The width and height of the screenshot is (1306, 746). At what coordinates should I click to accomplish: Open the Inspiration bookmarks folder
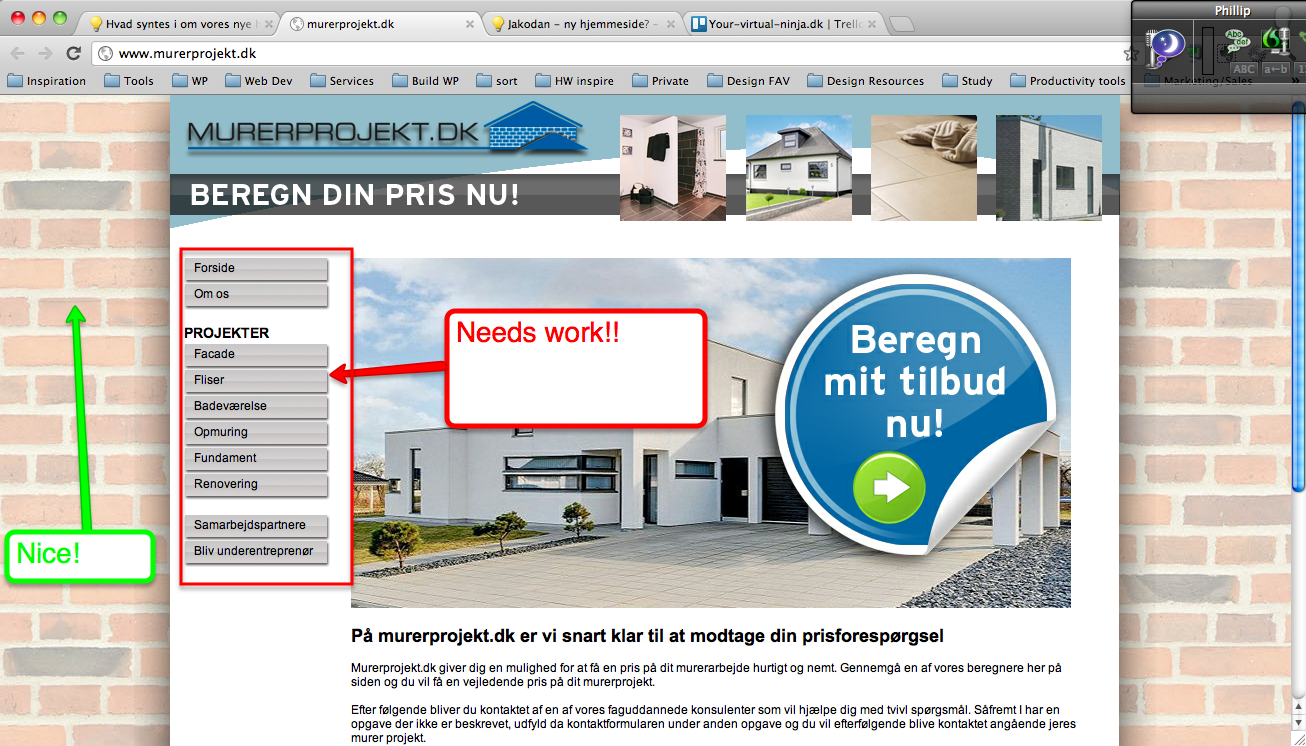pos(46,81)
